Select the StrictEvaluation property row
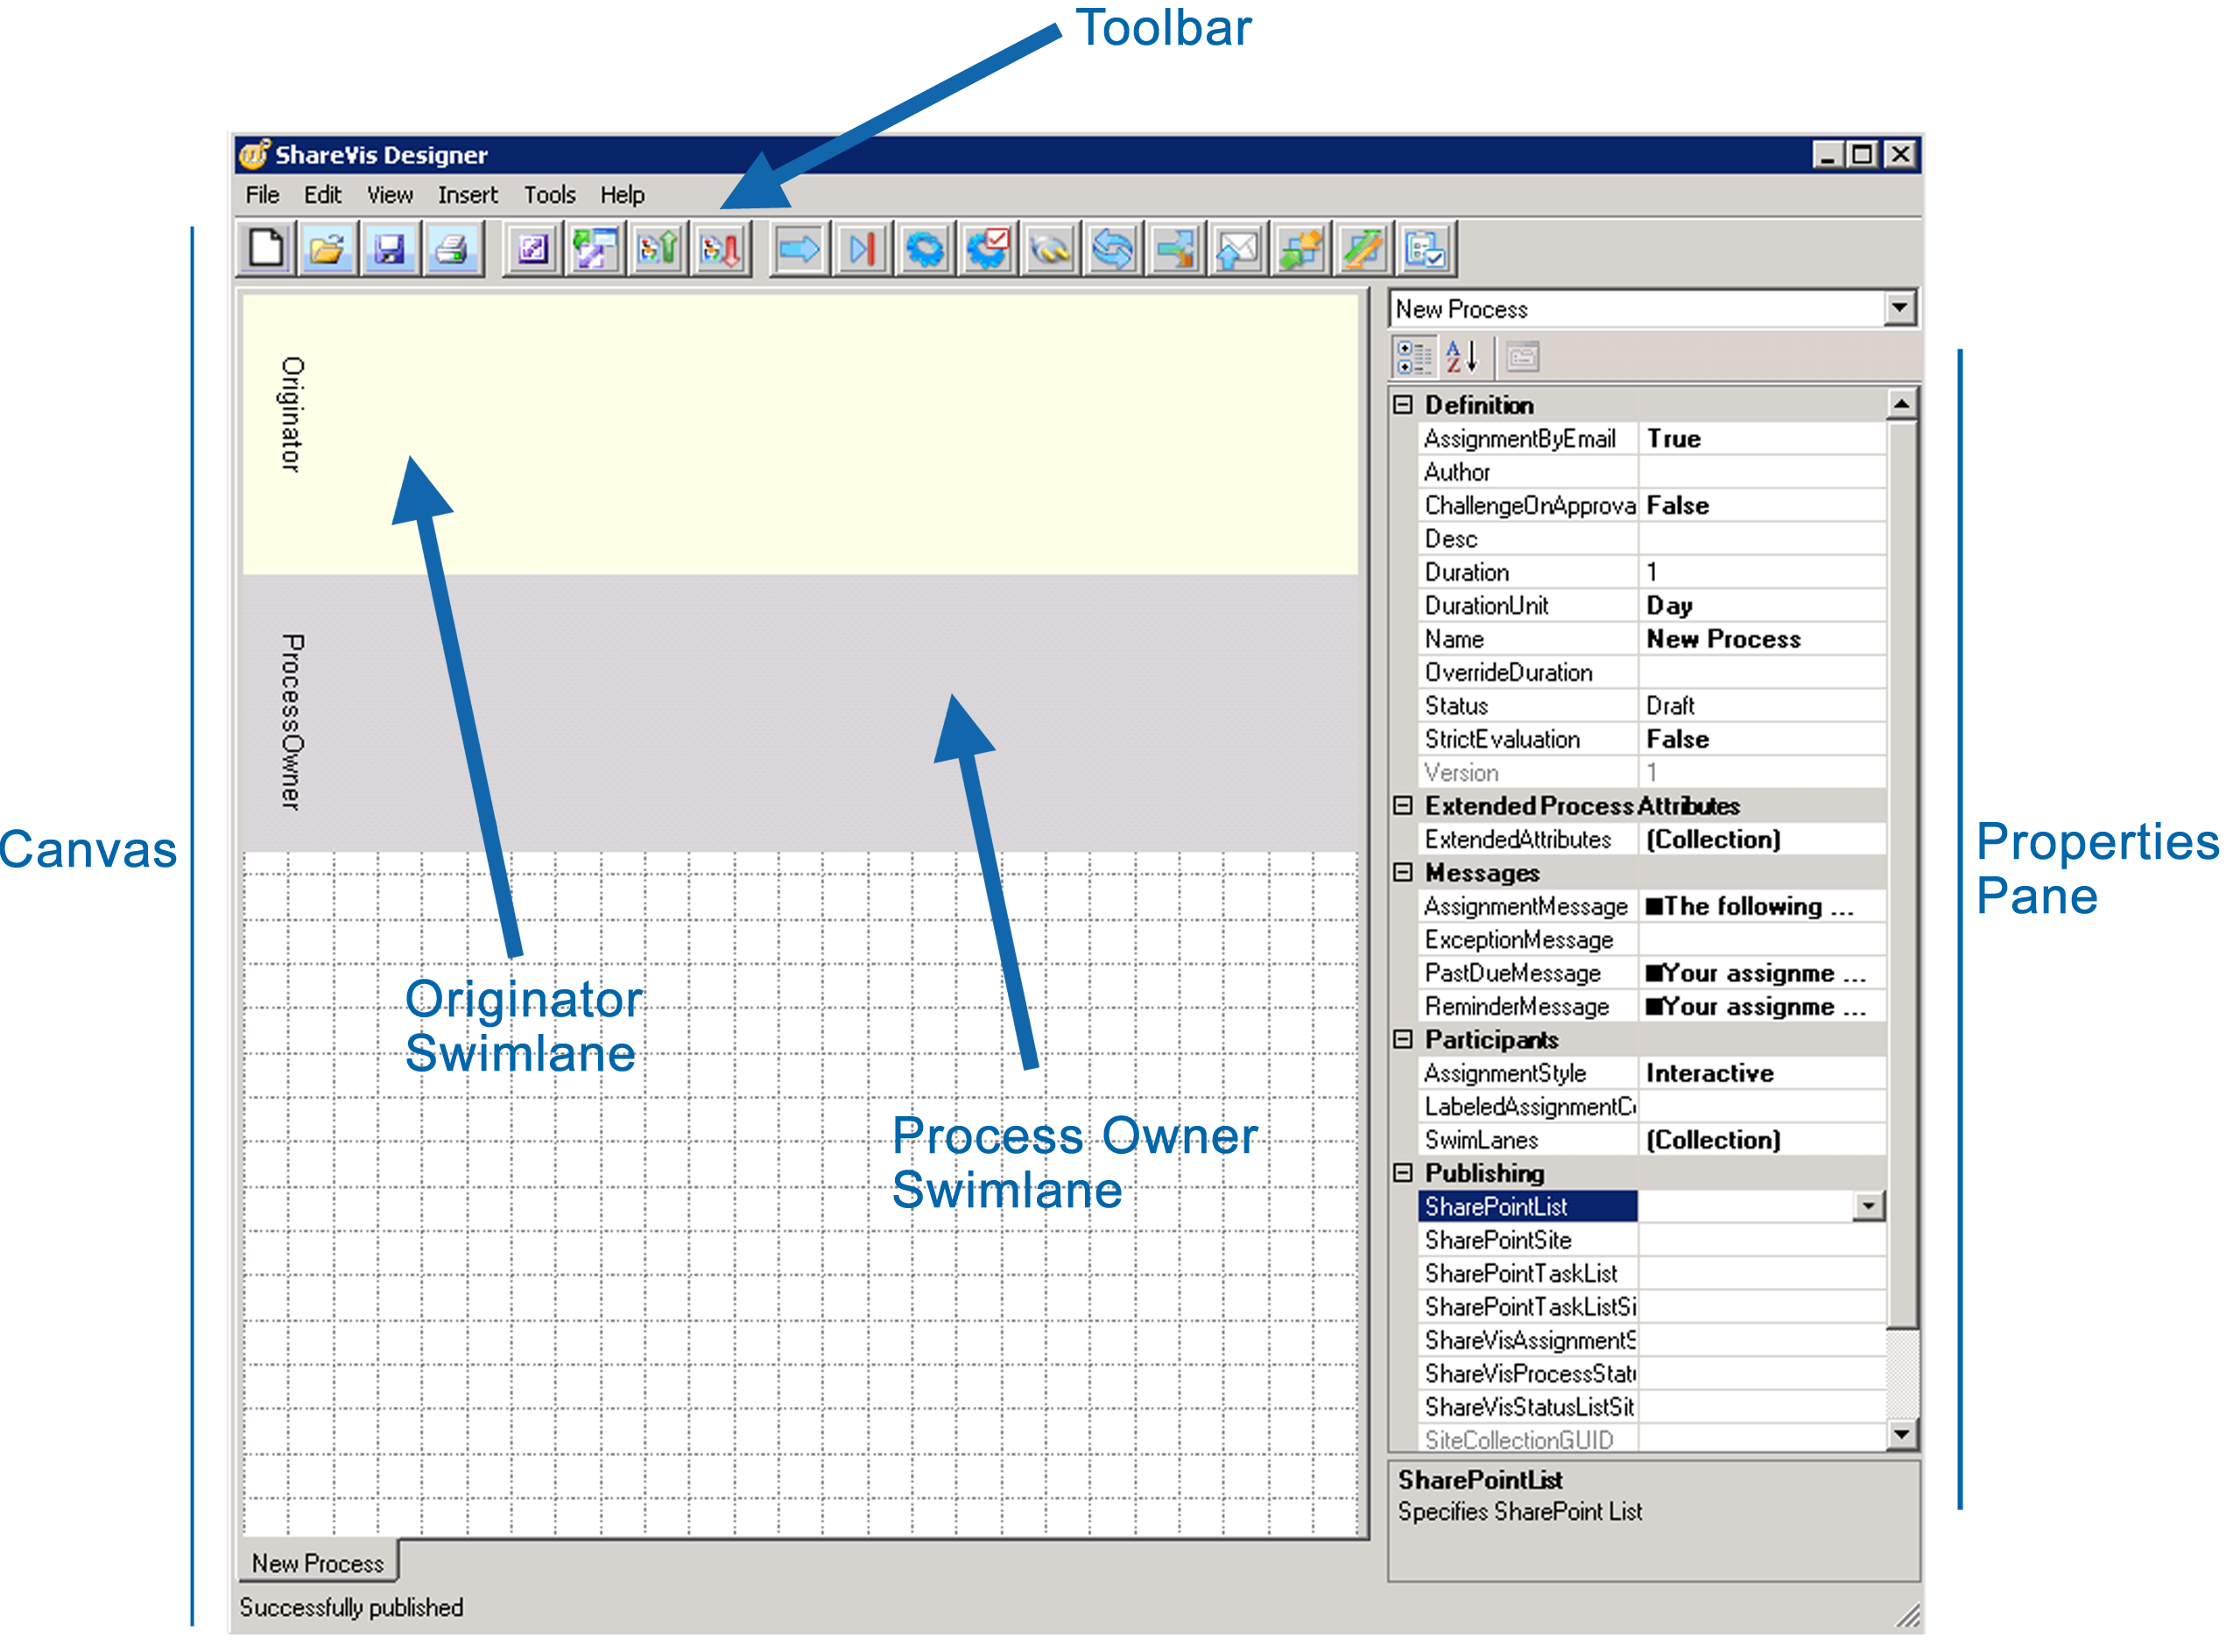 (x=1652, y=739)
